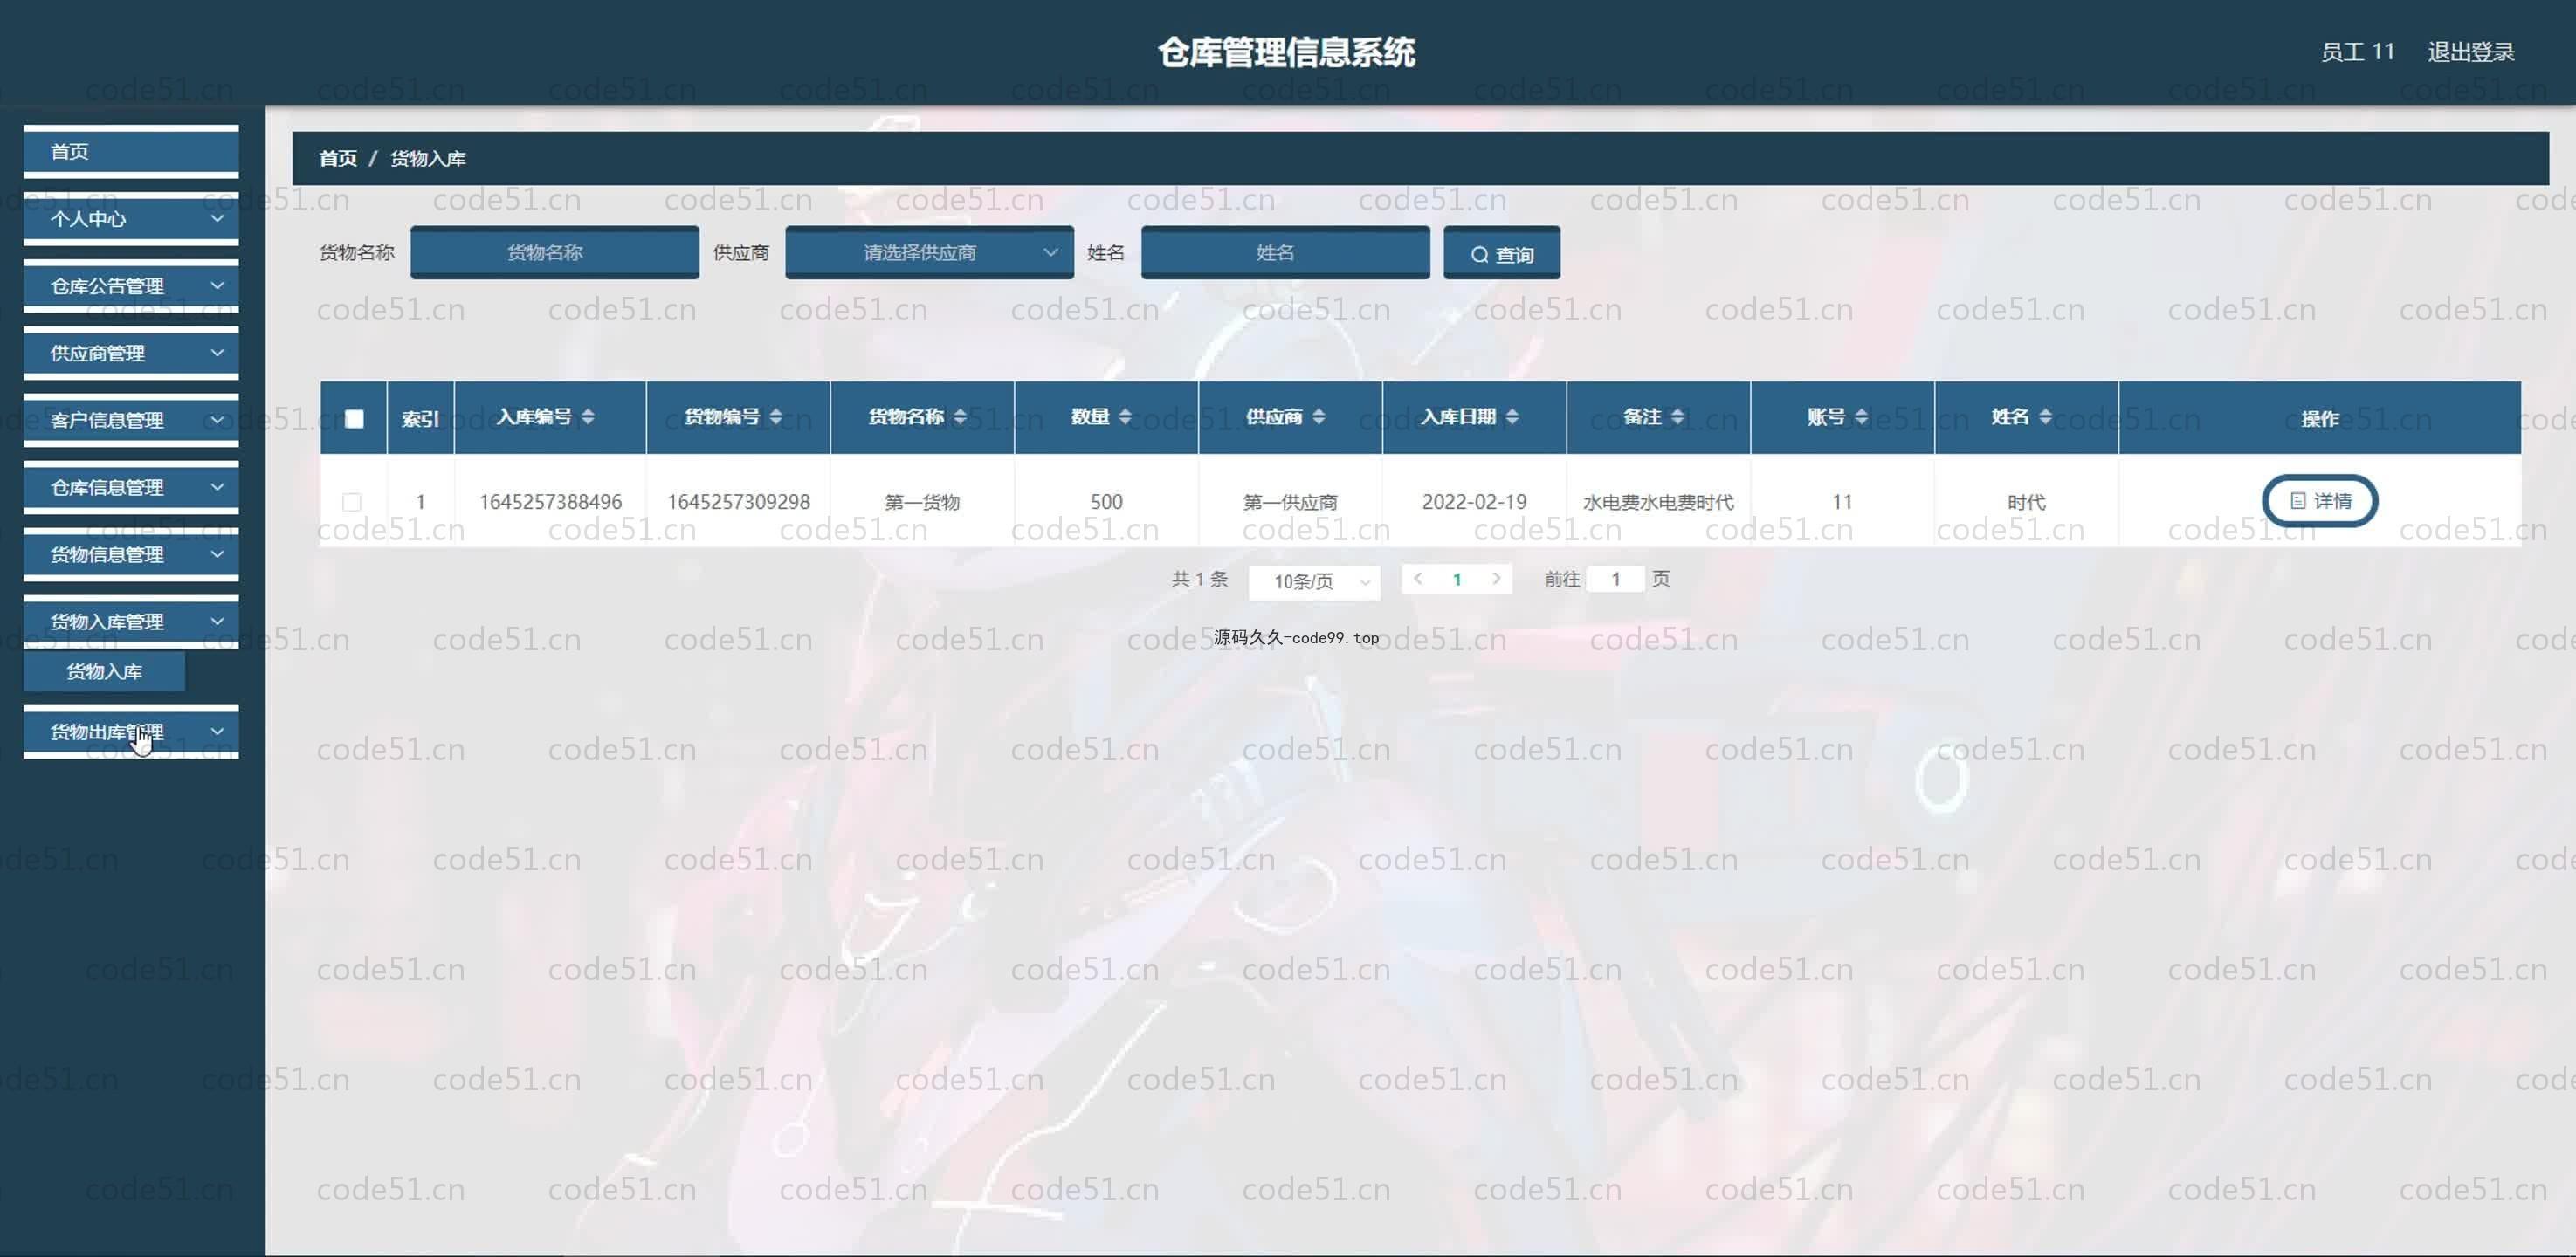Go to previous page arrow
The image size is (2576, 1257).
click(x=1418, y=579)
